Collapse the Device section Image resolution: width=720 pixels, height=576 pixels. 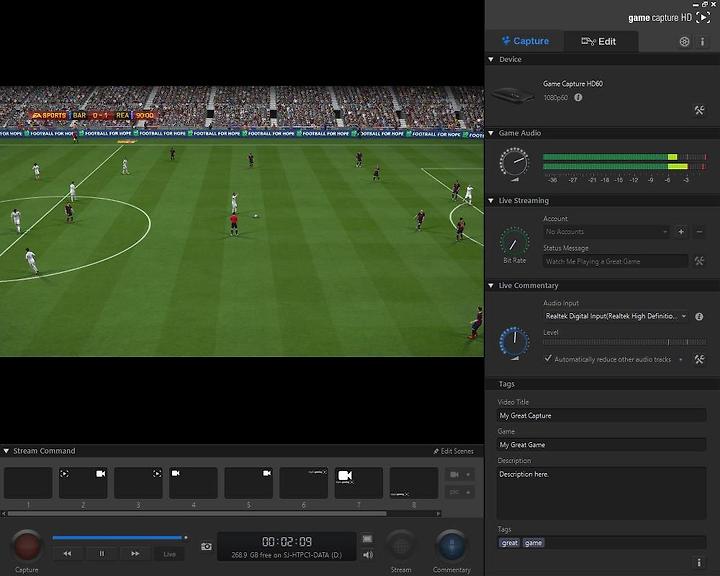tap(491, 59)
